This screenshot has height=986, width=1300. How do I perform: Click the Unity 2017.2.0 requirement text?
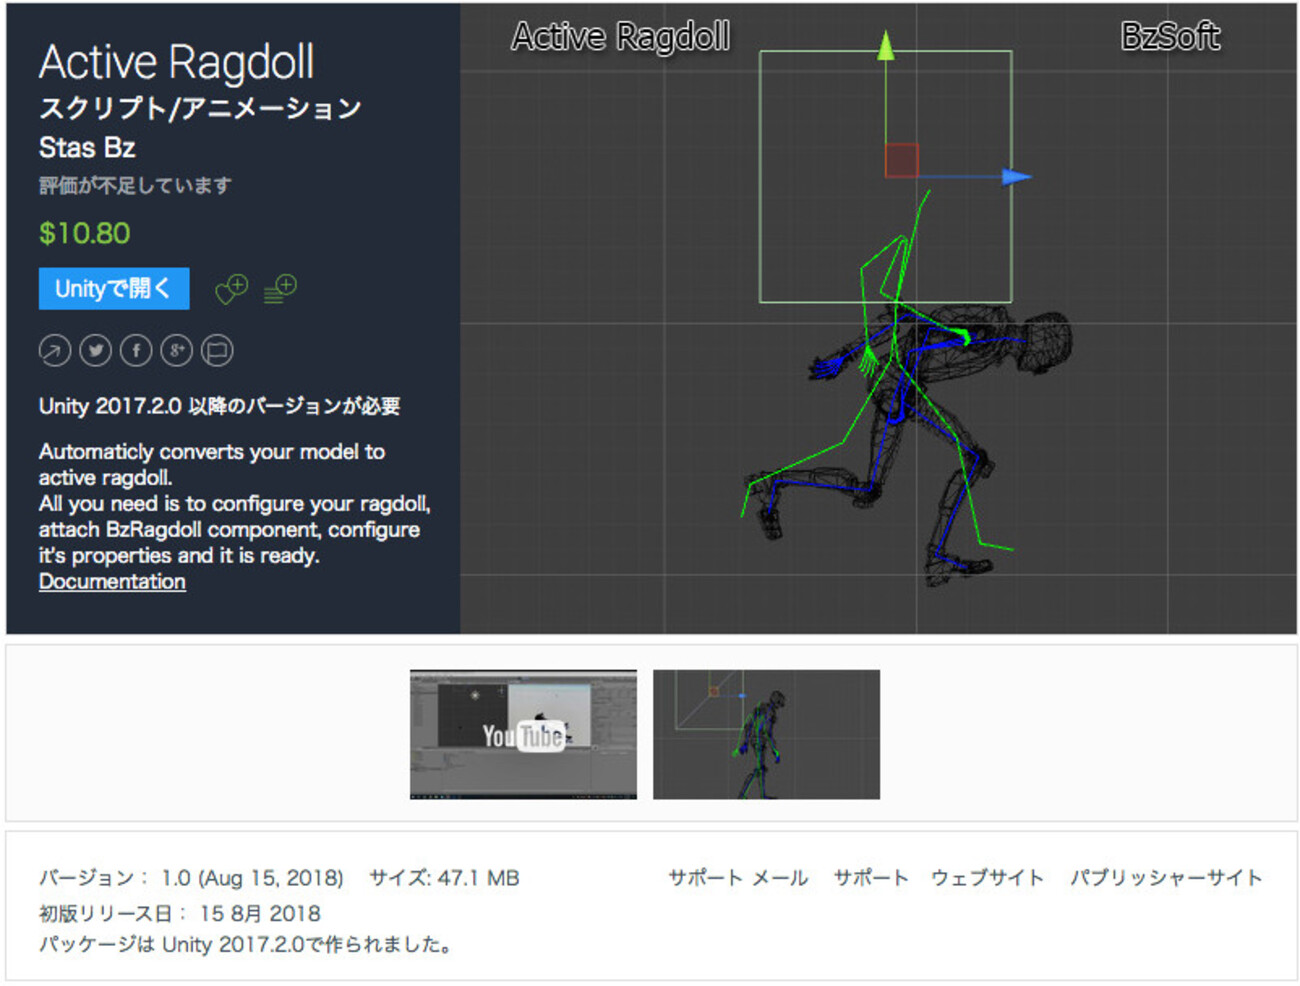pyautogui.click(x=219, y=406)
